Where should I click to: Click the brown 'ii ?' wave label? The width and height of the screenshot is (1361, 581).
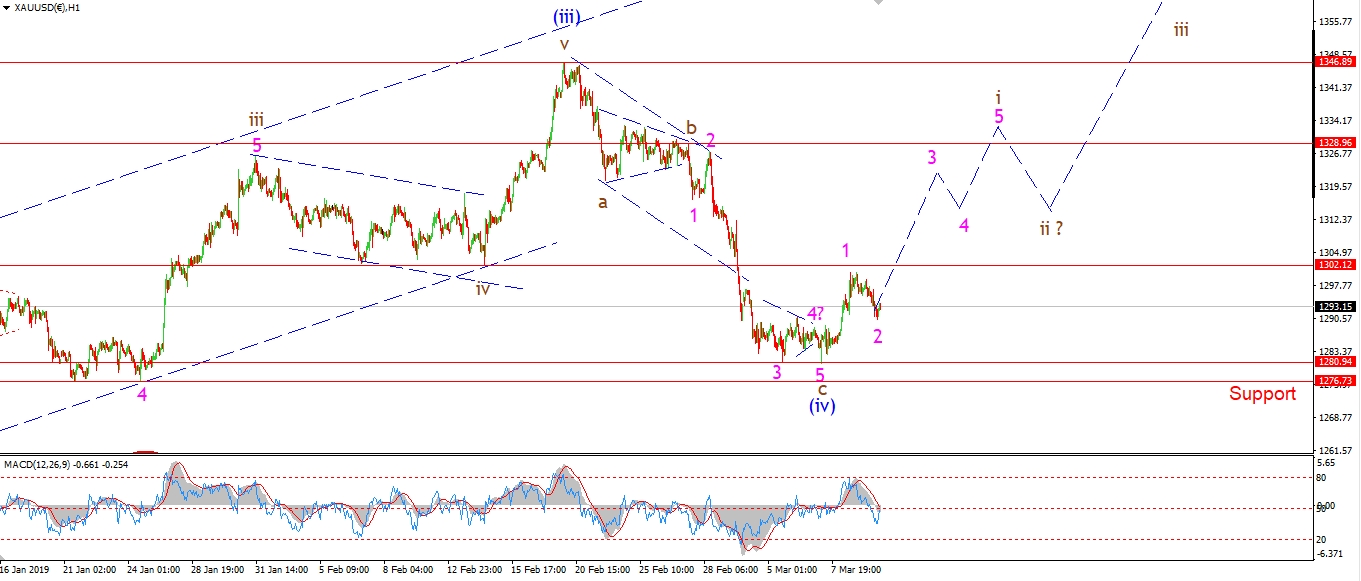[x=1050, y=228]
